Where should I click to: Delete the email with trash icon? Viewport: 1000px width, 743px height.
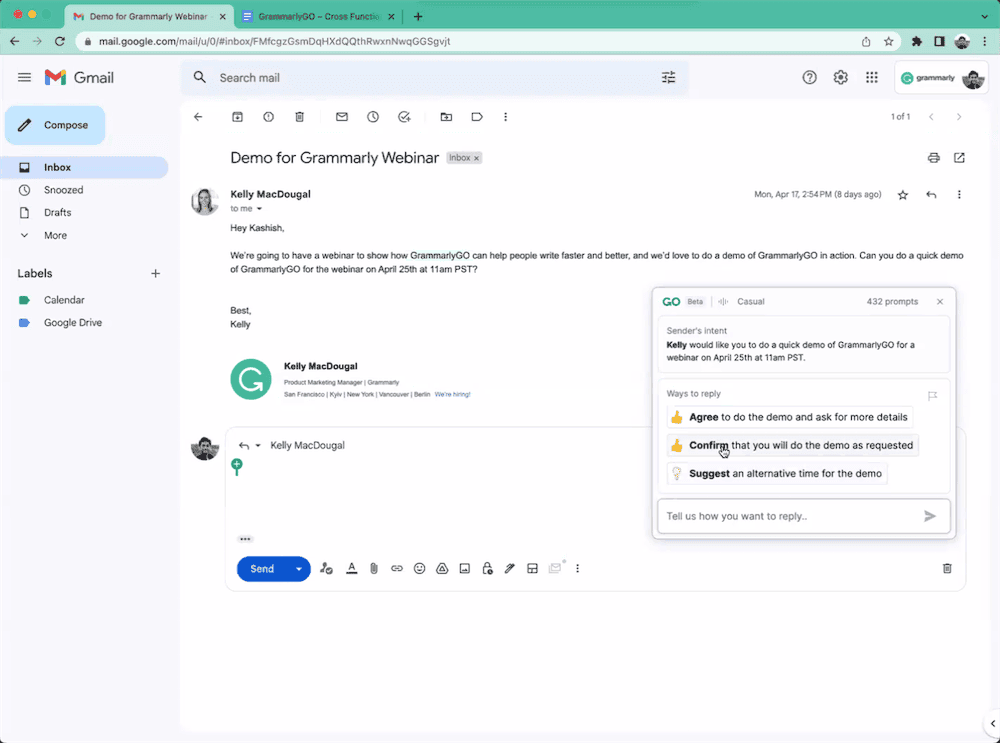tap(299, 117)
